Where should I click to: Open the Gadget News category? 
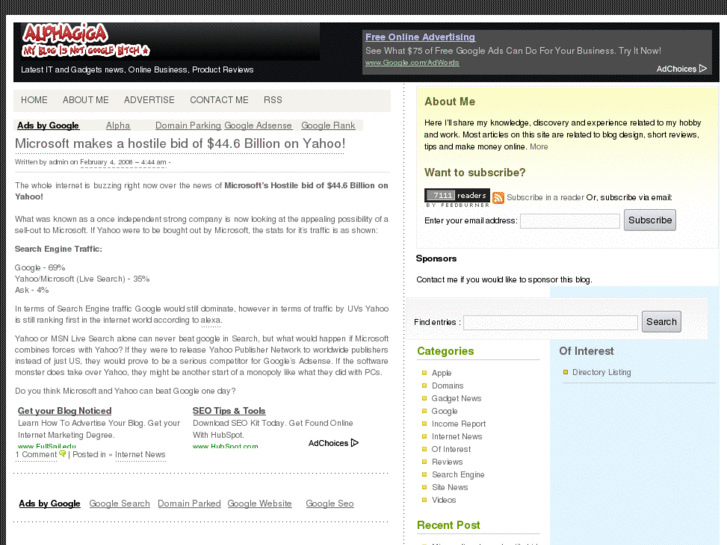point(456,398)
